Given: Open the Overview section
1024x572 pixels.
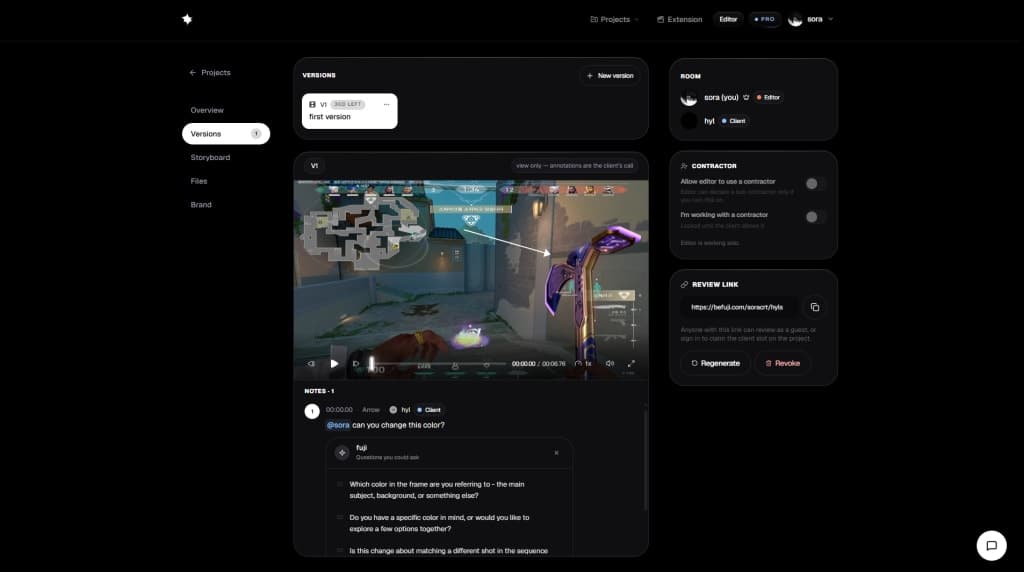Looking at the screenshot, I should tap(207, 110).
